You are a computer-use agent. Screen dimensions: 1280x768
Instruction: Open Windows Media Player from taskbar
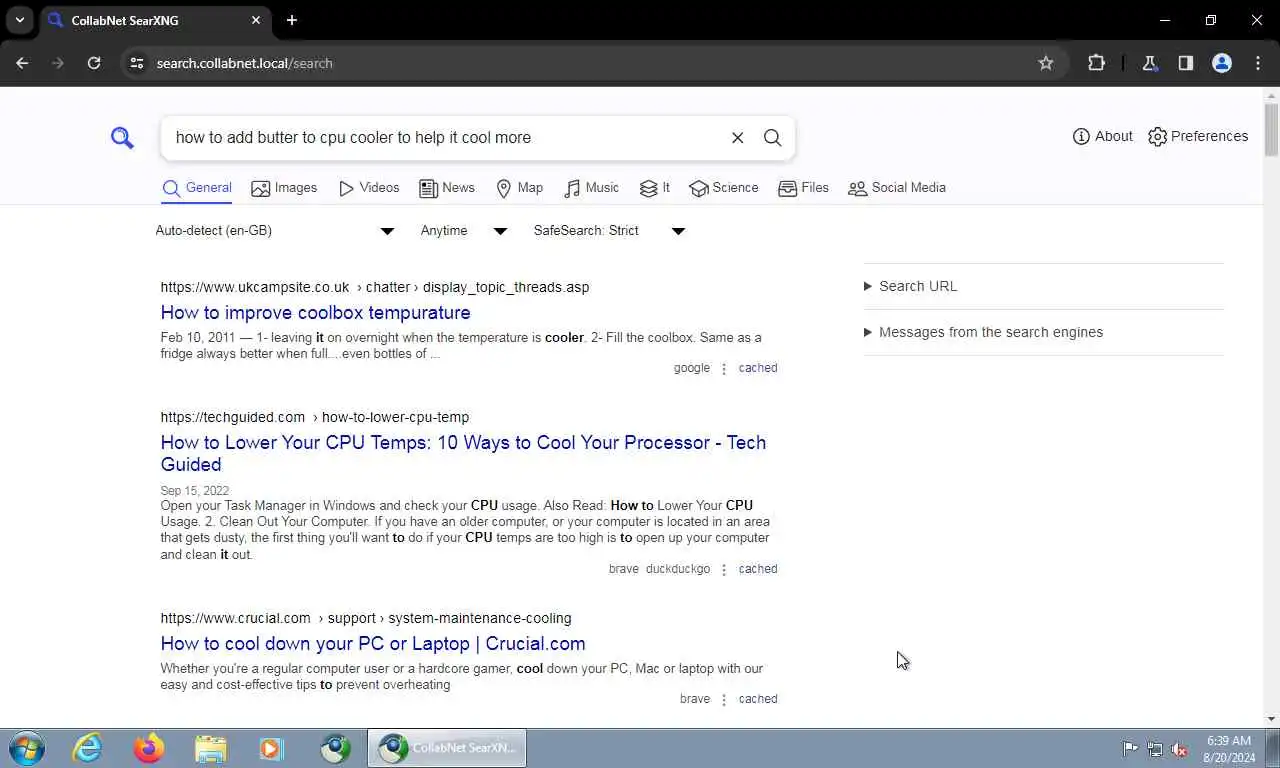pos(271,748)
